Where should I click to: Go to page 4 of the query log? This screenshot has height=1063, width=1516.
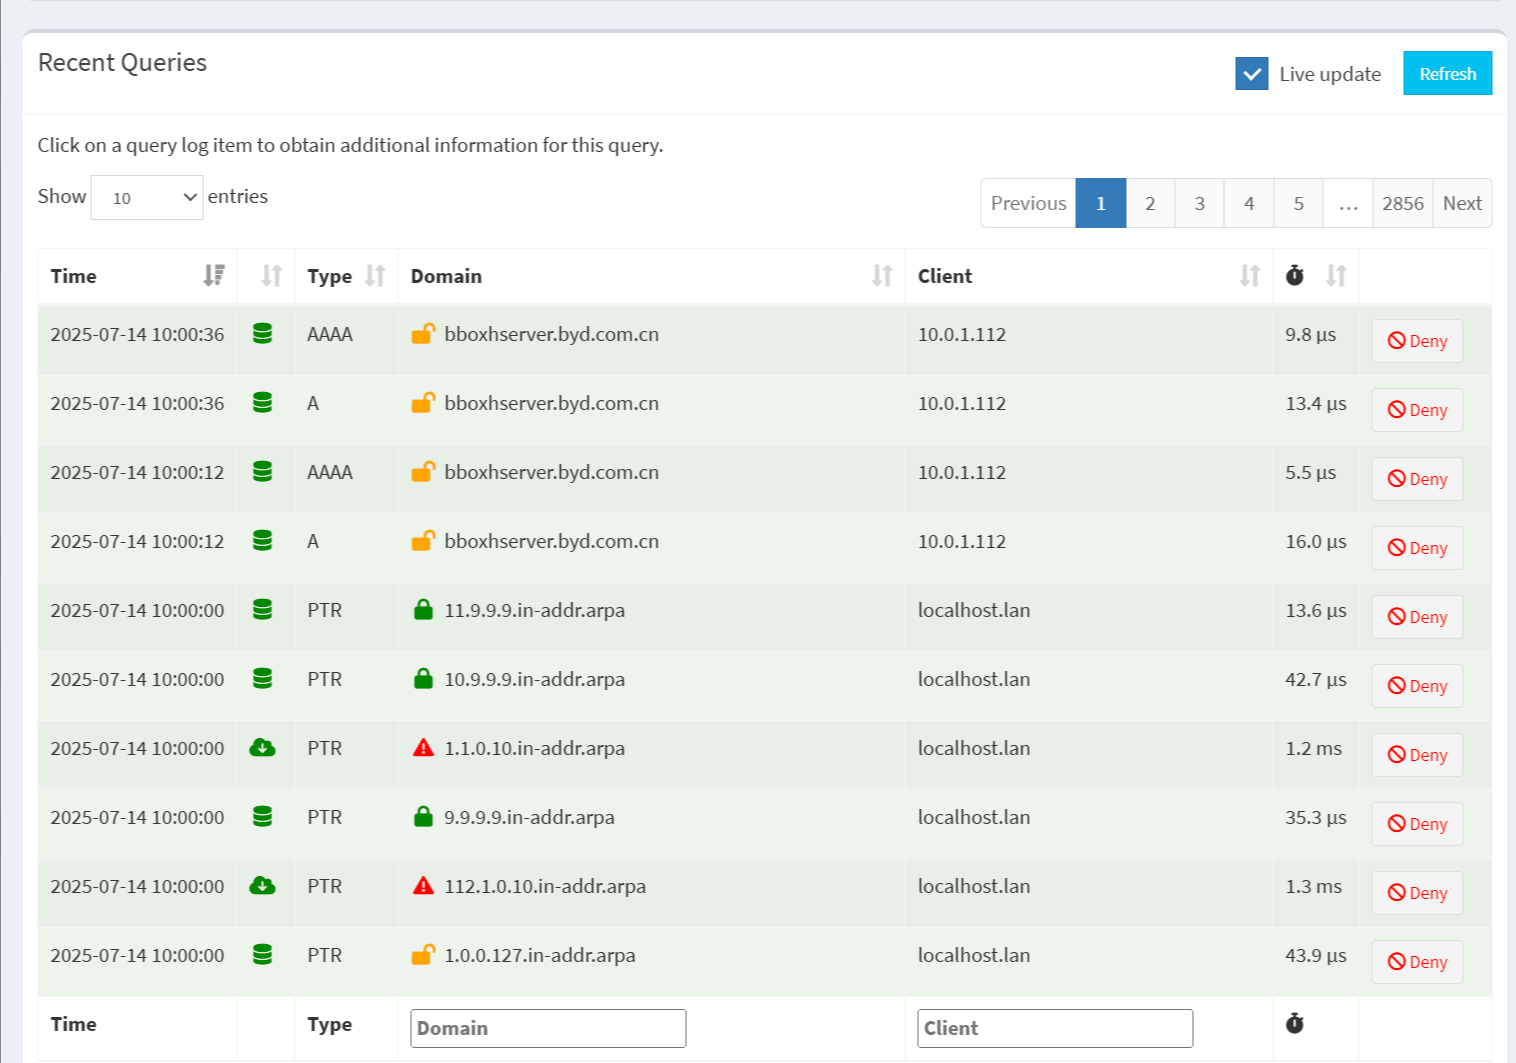coord(1249,203)
